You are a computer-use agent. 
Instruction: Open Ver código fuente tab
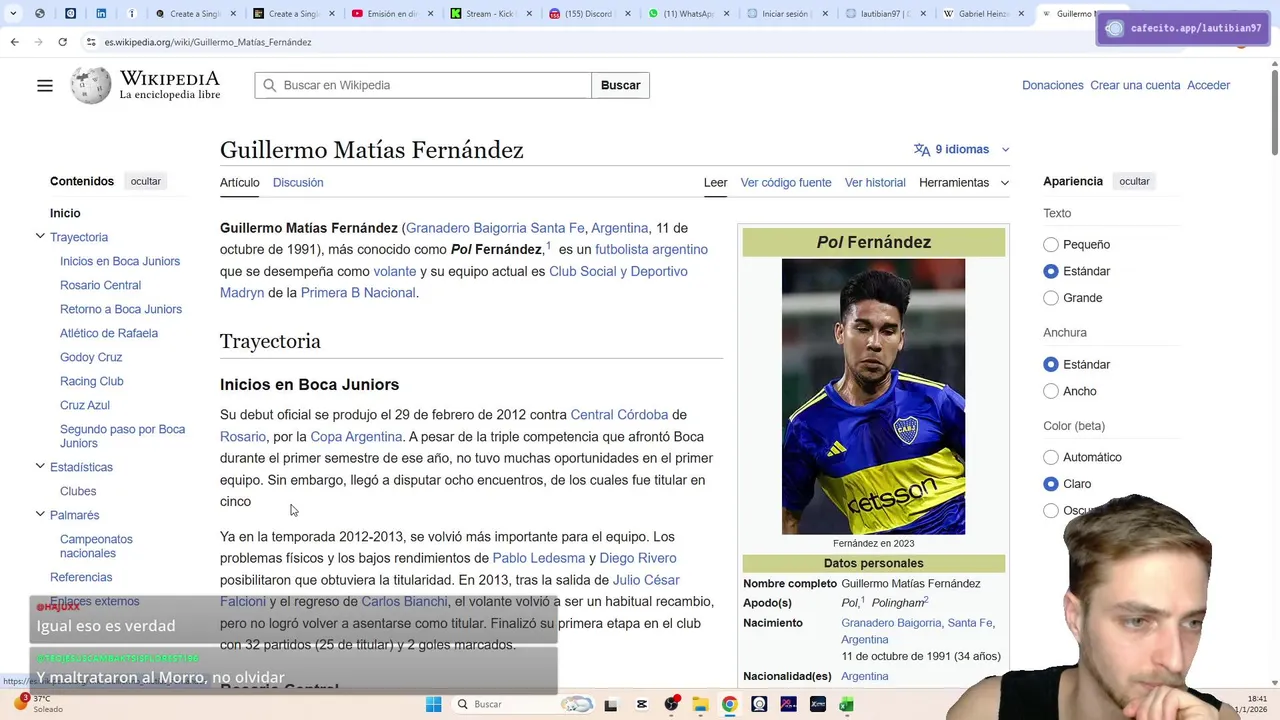point(786,182)
